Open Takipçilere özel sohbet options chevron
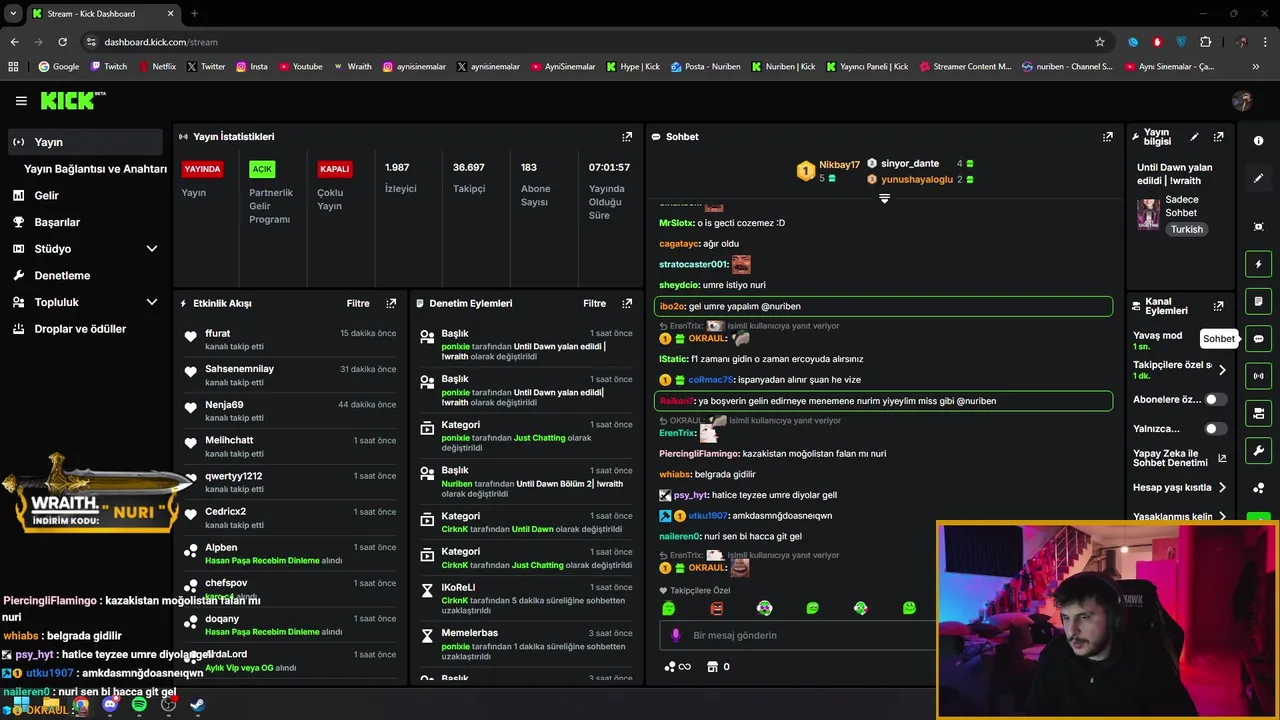 (1222, 370)
